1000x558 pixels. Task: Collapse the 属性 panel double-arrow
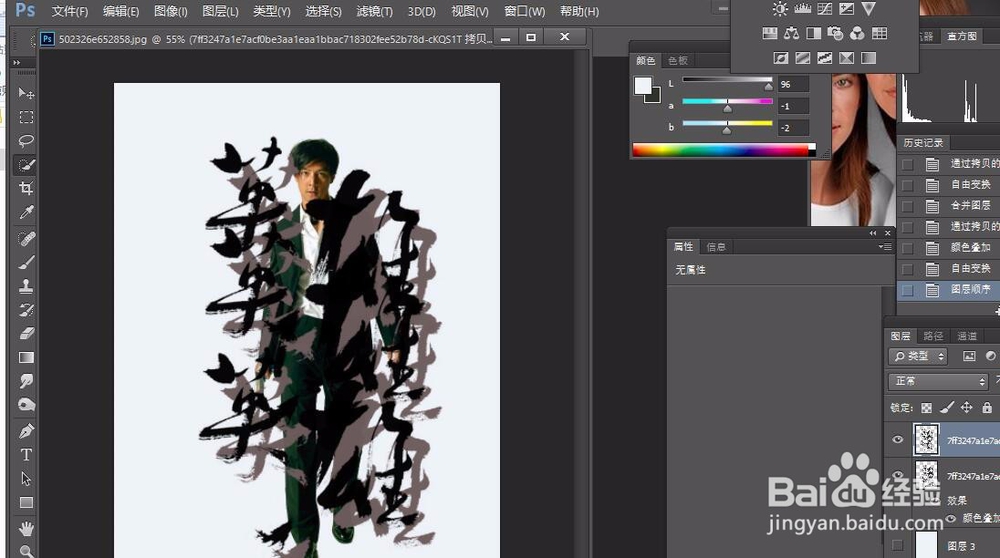[873, 233]
